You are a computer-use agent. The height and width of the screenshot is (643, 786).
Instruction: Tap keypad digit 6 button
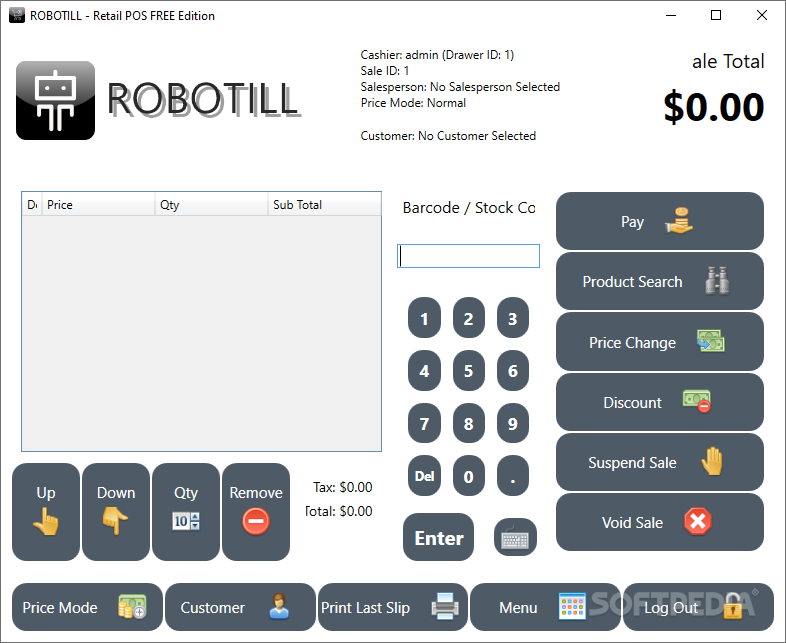(512, 370)
